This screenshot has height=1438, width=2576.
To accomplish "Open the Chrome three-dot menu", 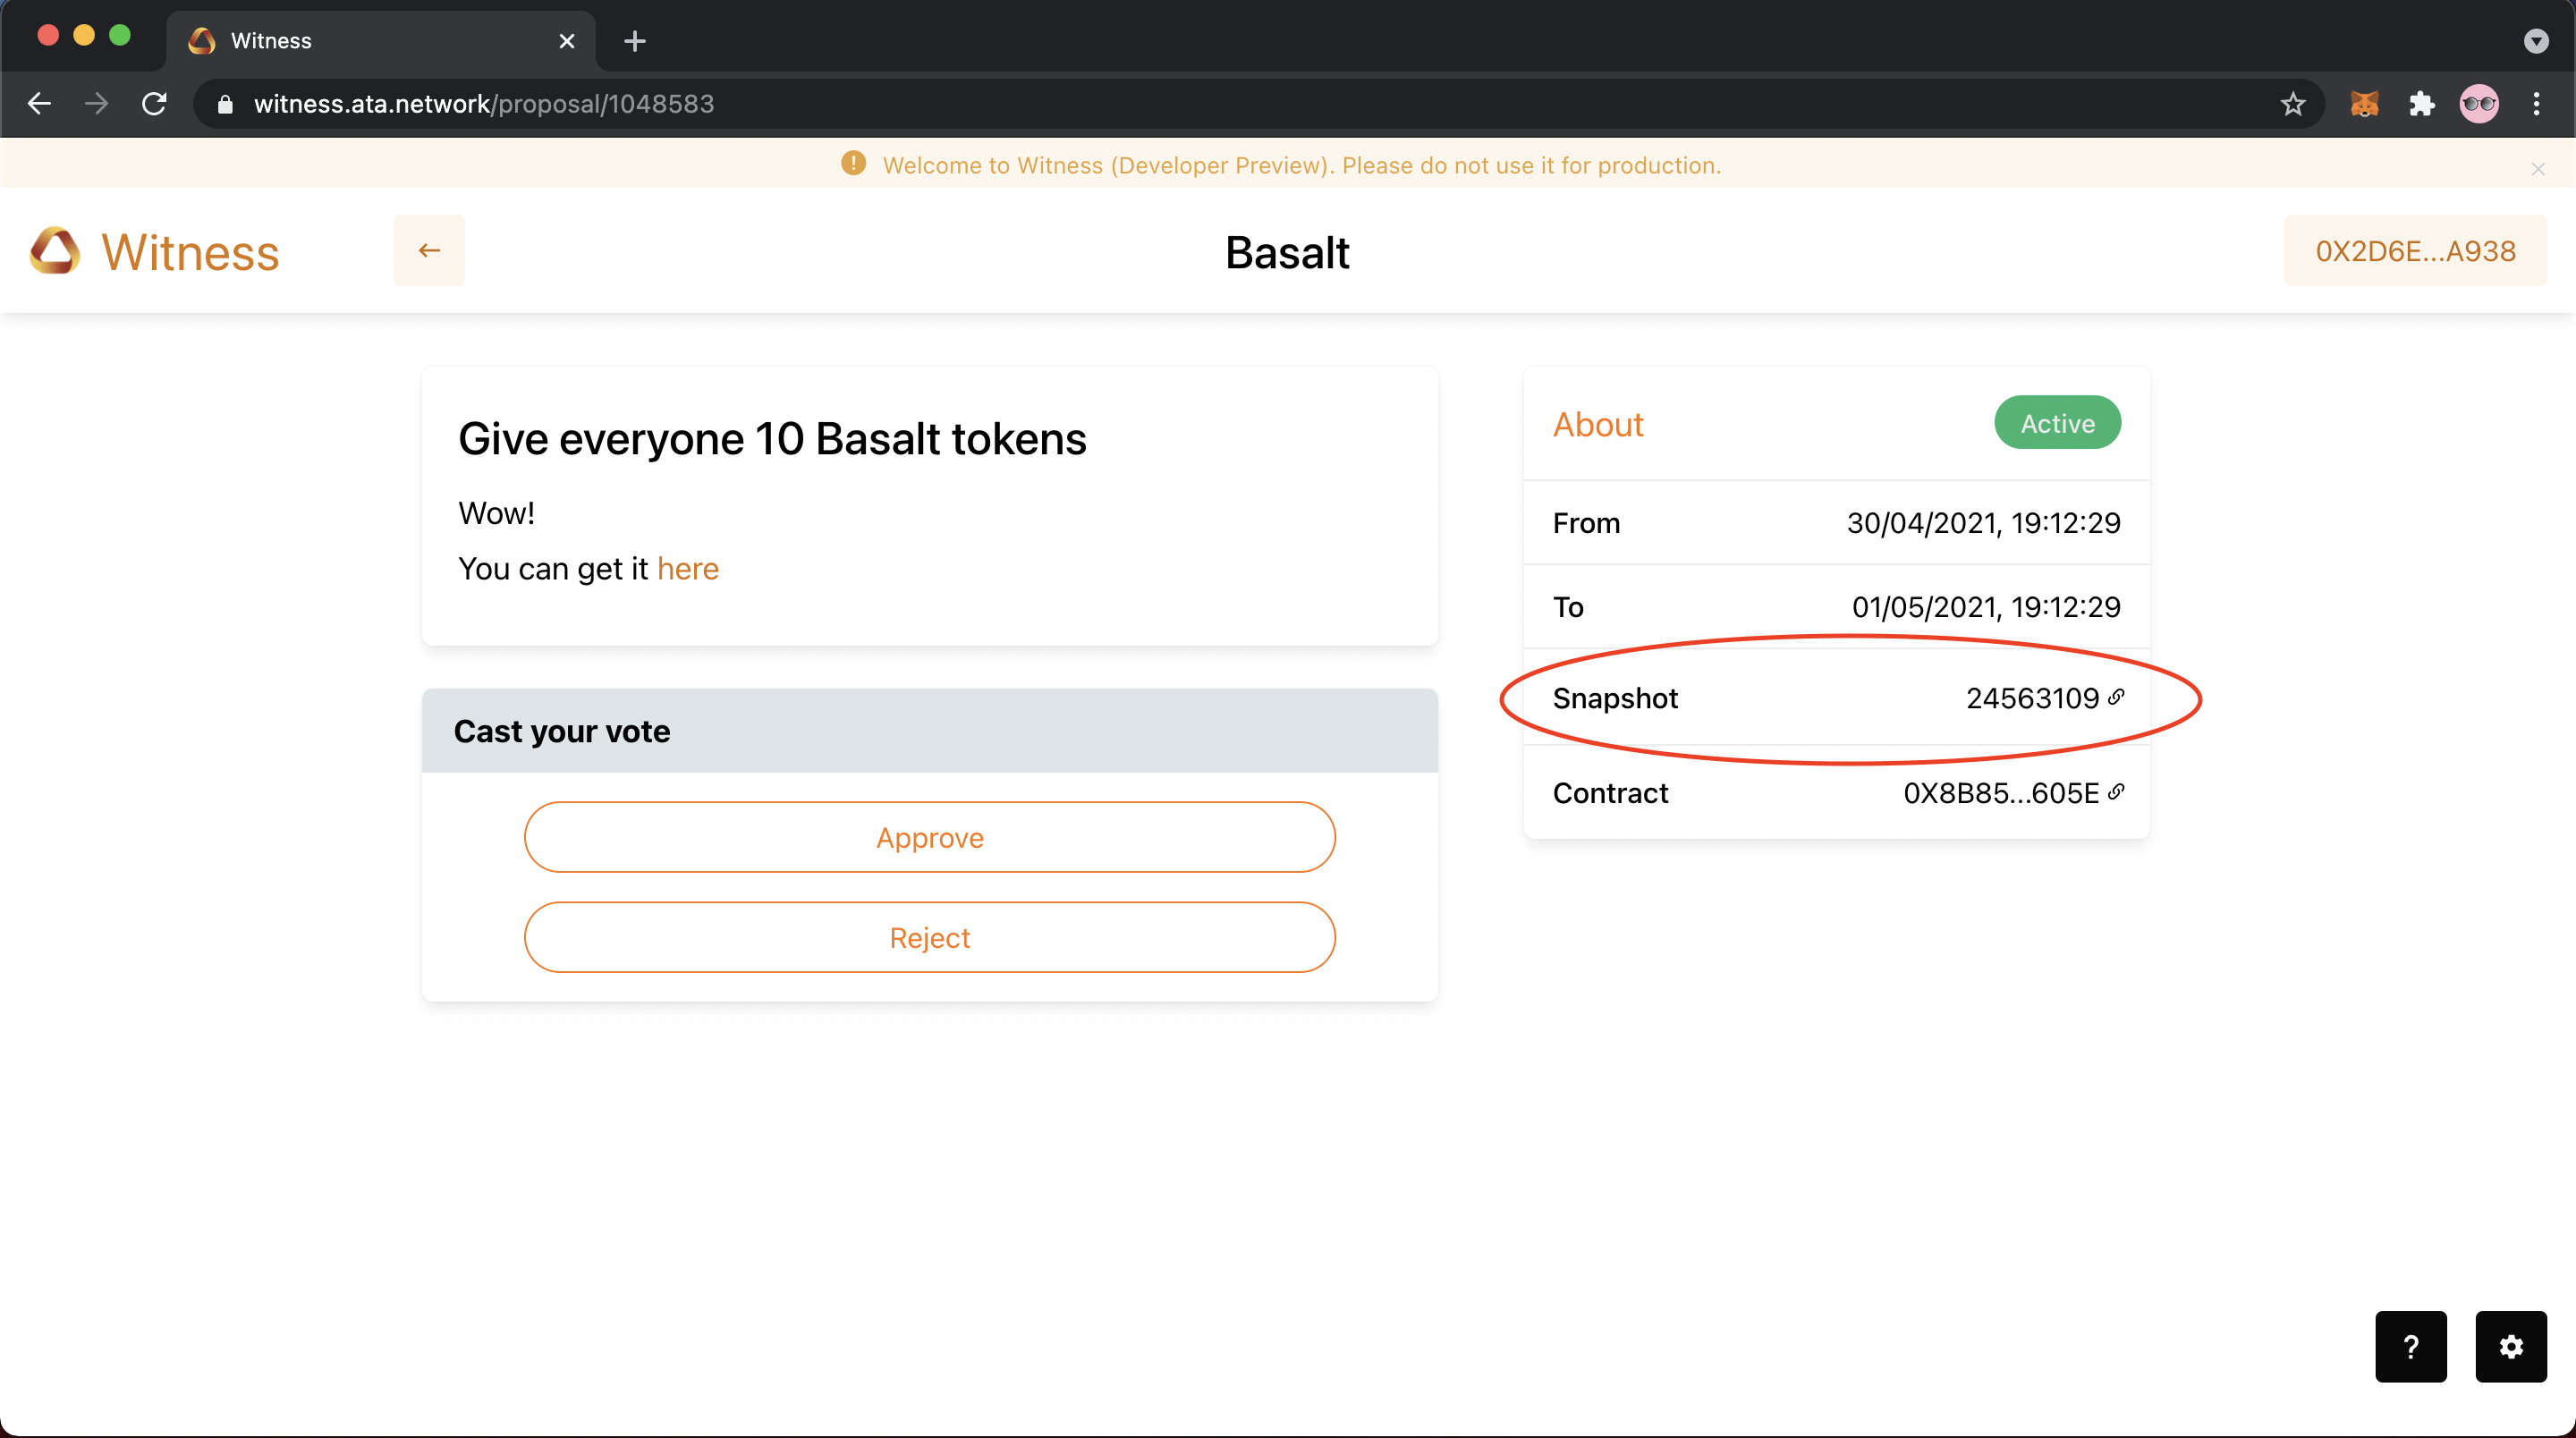I will (x=2536, y=104).
